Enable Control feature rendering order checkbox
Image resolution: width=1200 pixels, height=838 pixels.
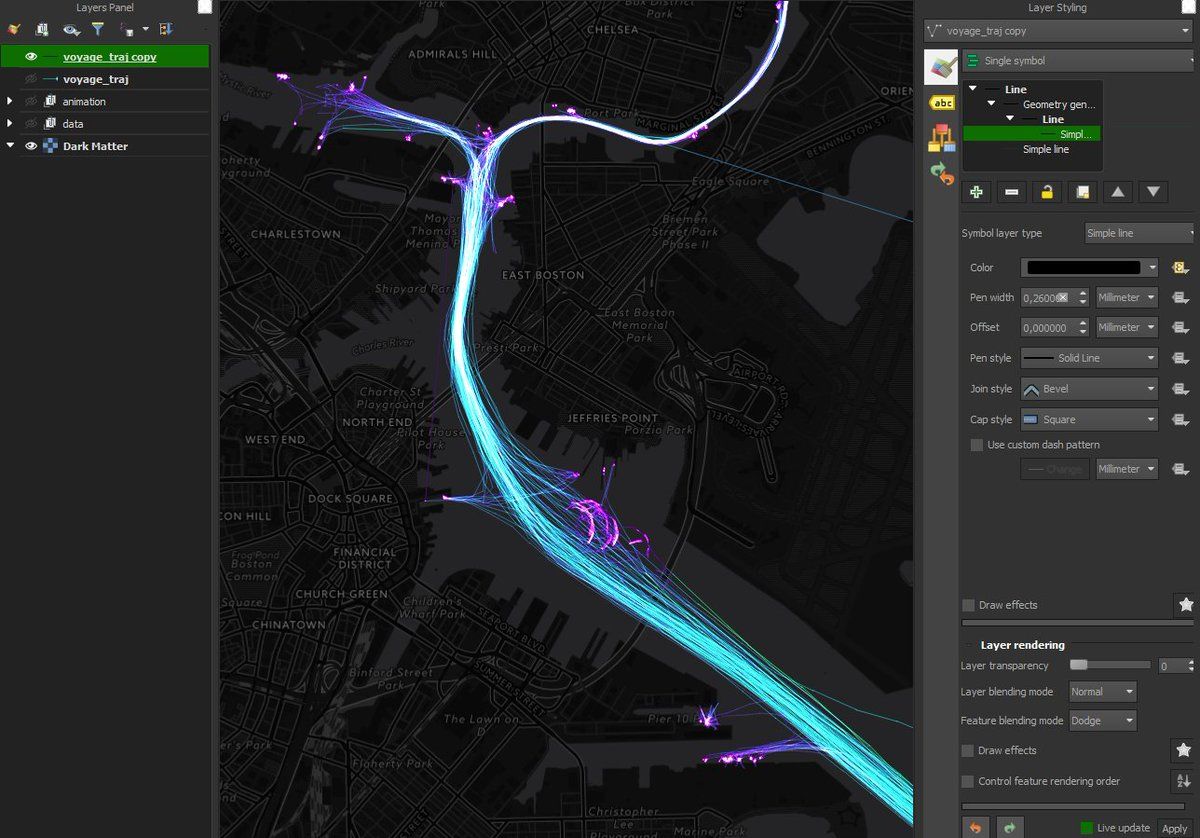pyautogui.click(x=968, y=781)
